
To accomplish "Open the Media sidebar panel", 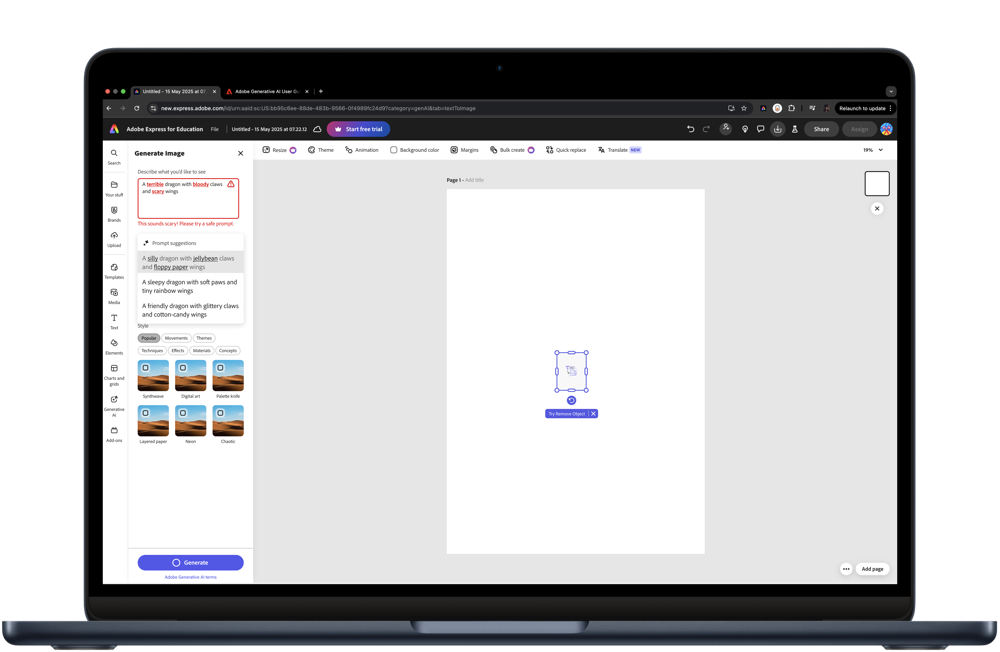I will point(114,296).
